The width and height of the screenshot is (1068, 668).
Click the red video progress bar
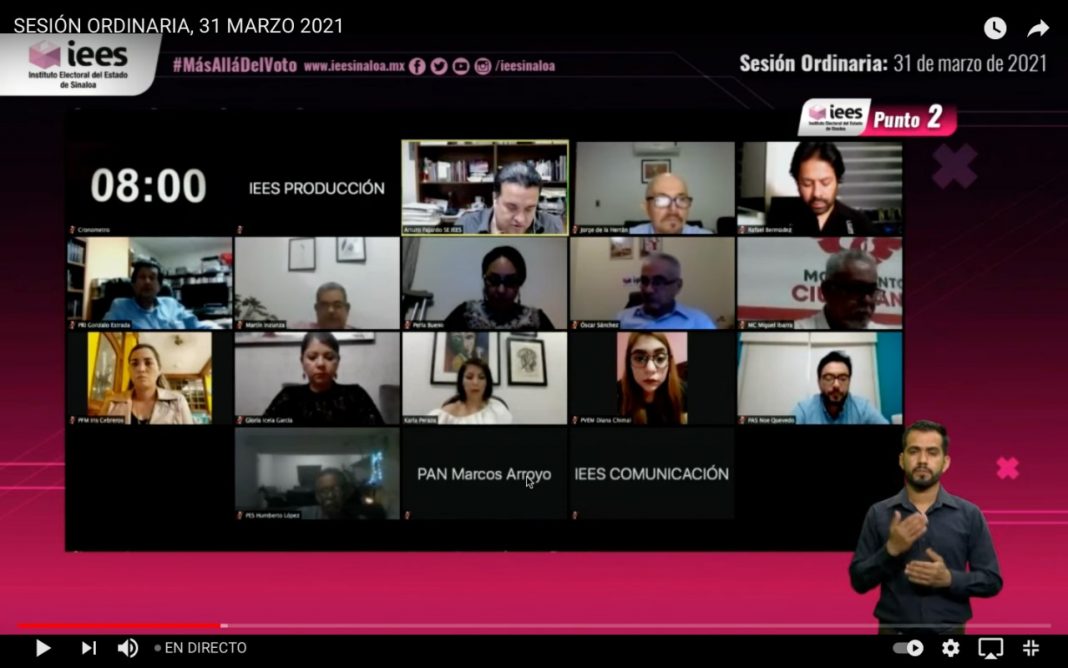pyautogui.click(x=120, y=626)
